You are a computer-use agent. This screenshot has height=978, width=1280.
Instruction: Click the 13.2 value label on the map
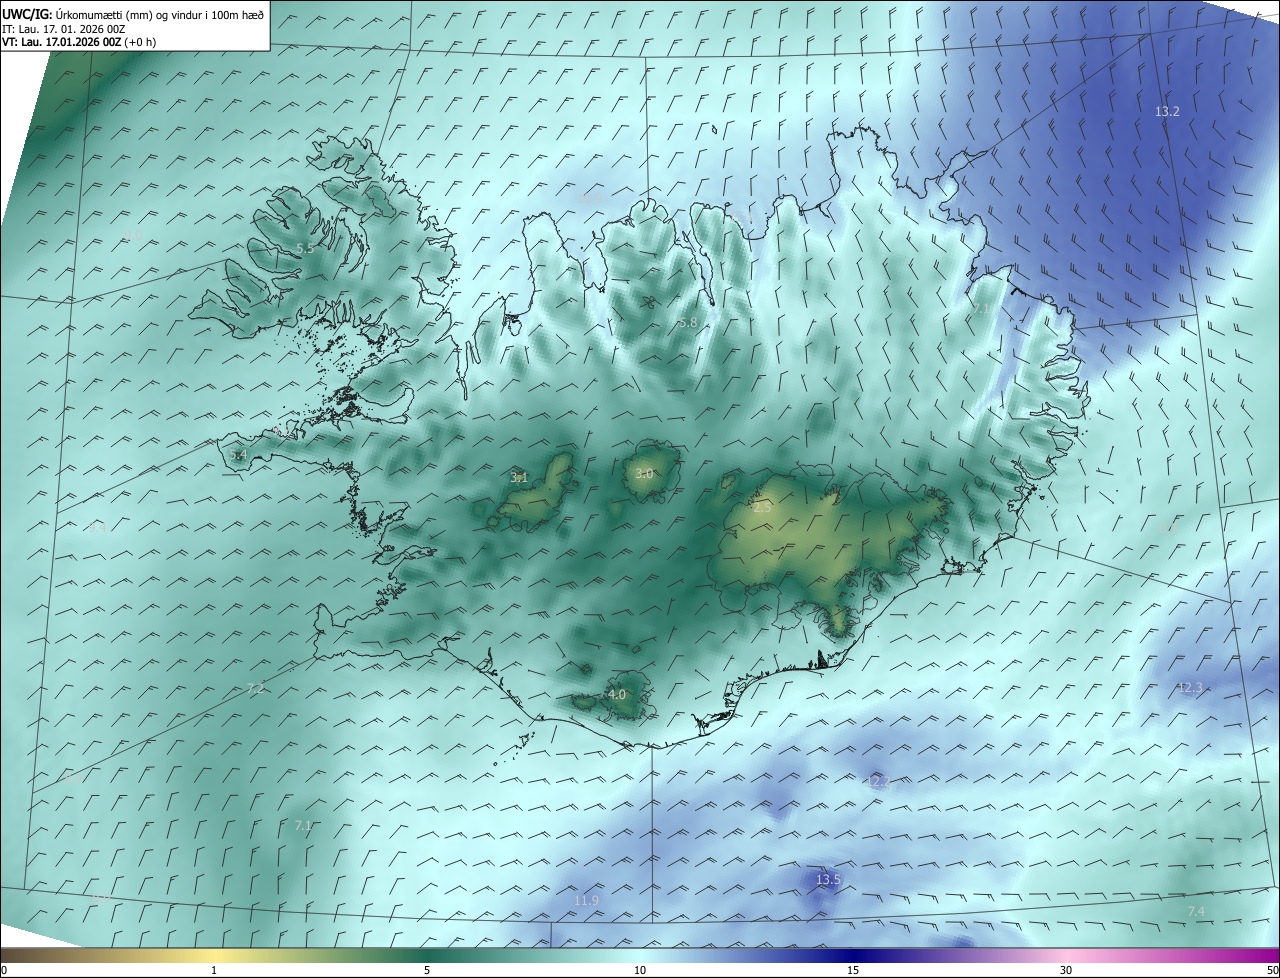click(1167, 112)
